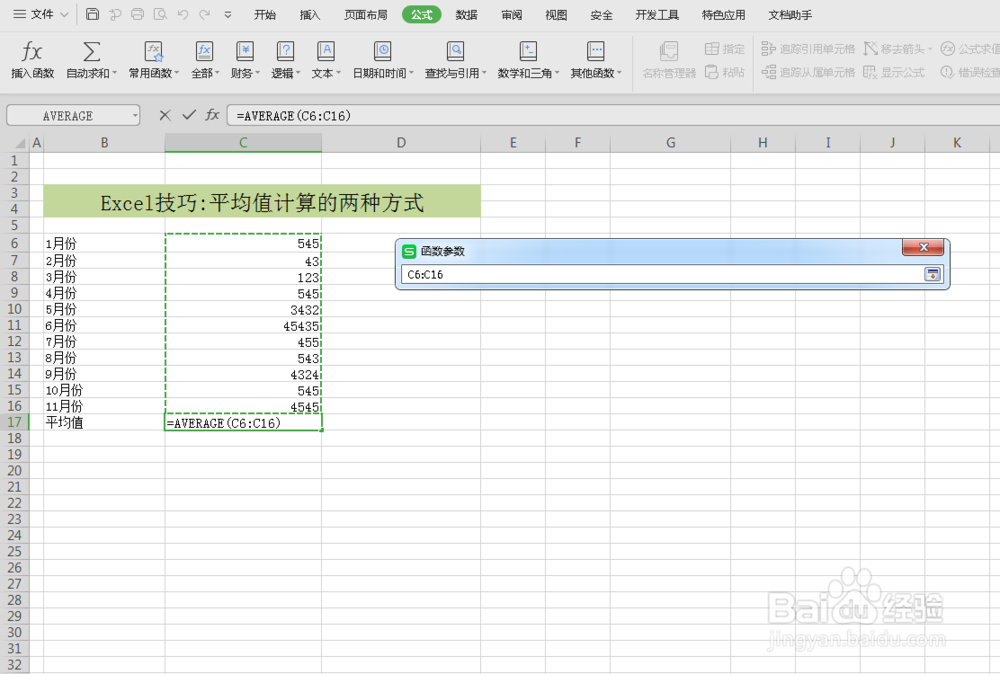Switch to the 安全 (Security) tab

click(601, 15)
